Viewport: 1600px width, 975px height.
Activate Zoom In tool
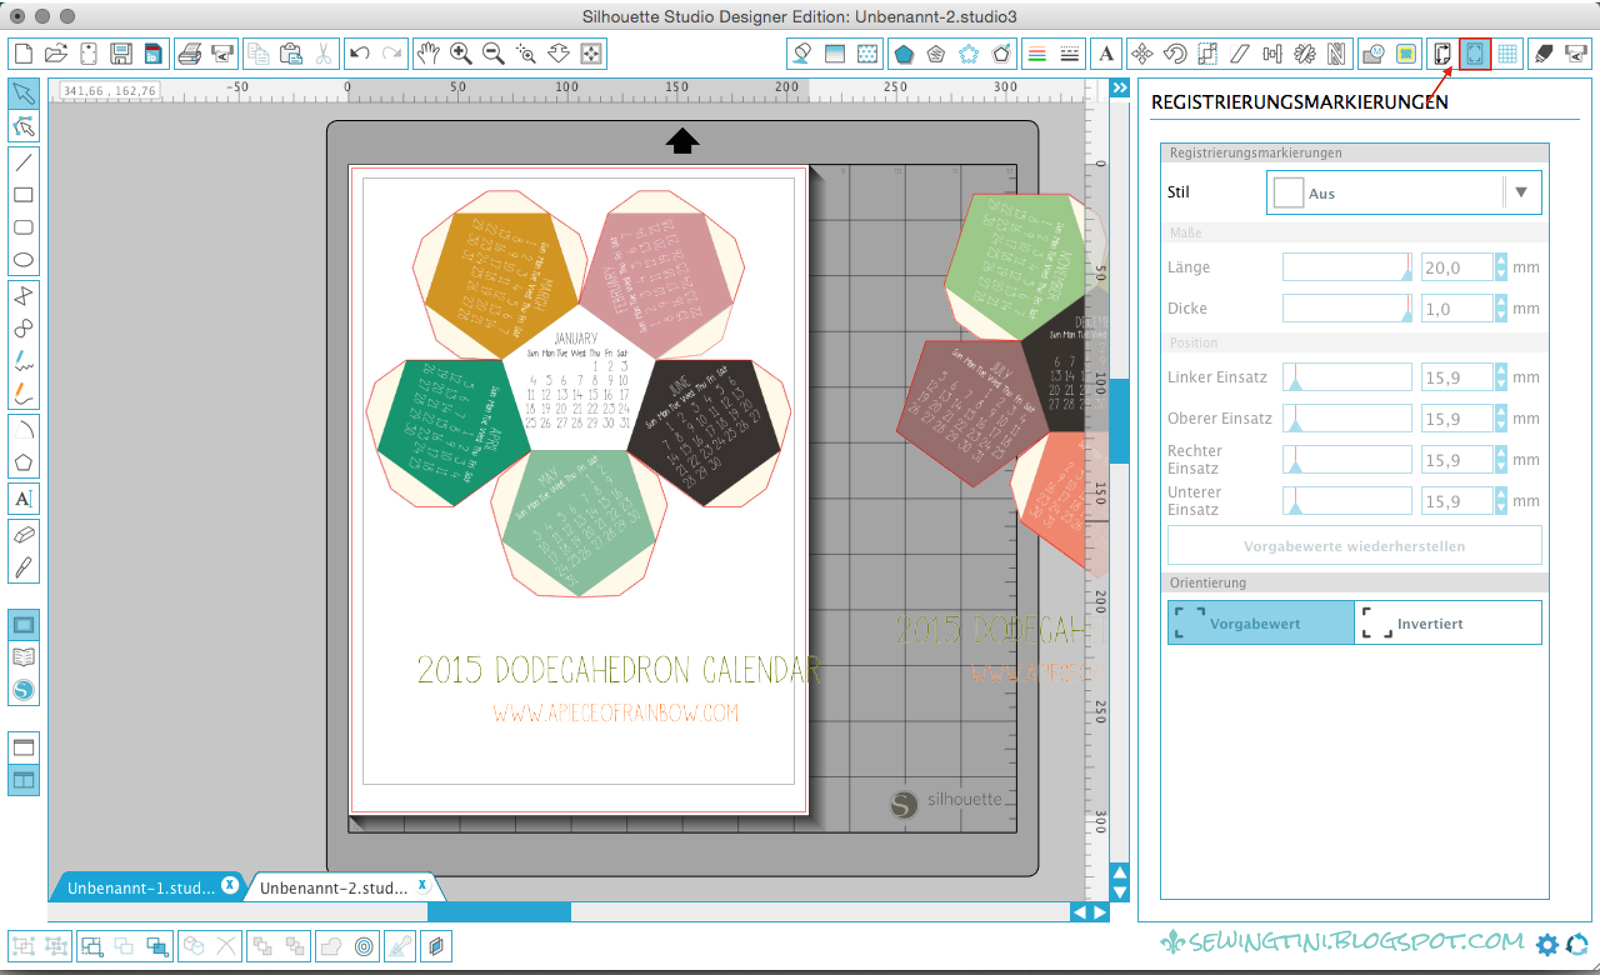point(460,53)
